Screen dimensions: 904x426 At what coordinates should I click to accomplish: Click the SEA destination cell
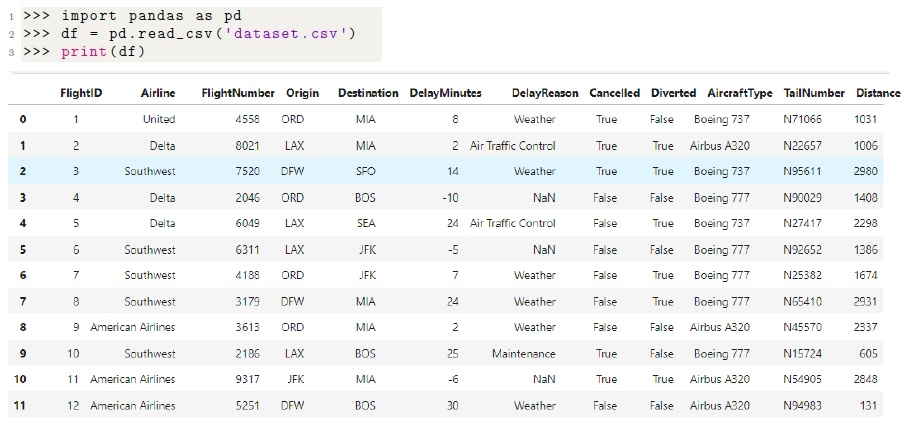pos(366,223)
